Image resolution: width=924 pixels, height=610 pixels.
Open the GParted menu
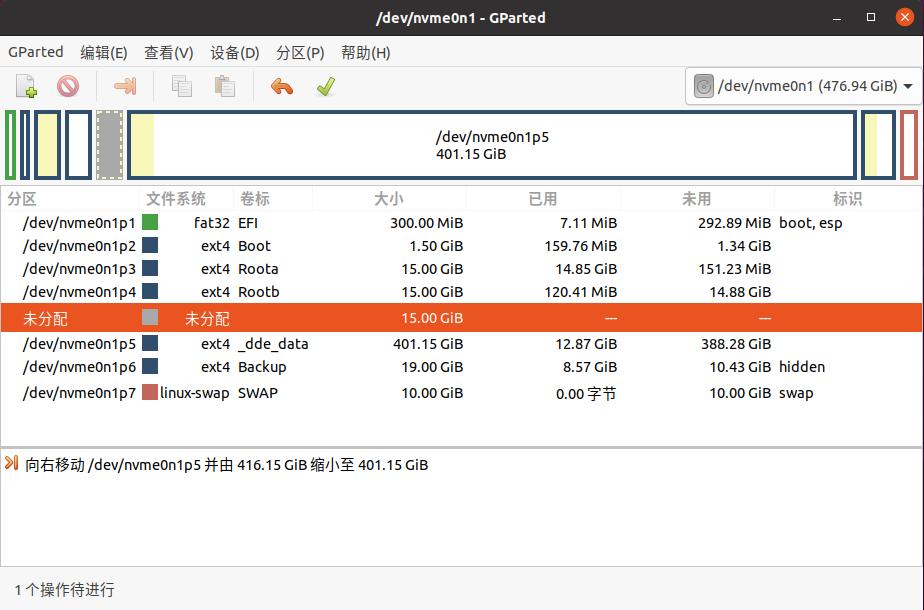(35, 52)
